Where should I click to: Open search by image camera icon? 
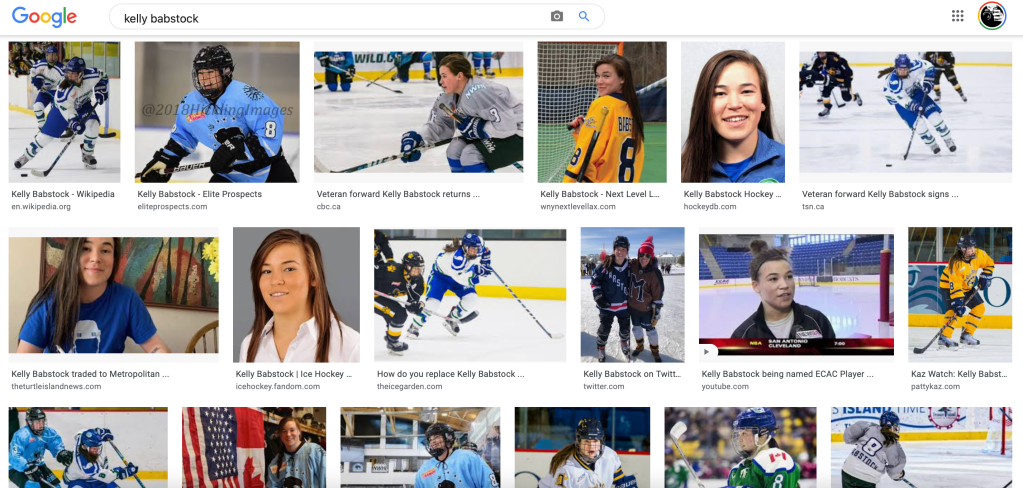(x=557, y=16)
